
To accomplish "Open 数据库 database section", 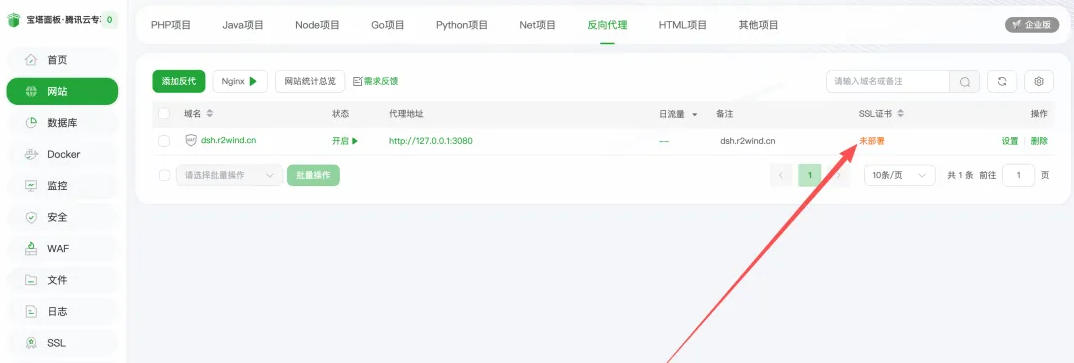I will (62, 123).
